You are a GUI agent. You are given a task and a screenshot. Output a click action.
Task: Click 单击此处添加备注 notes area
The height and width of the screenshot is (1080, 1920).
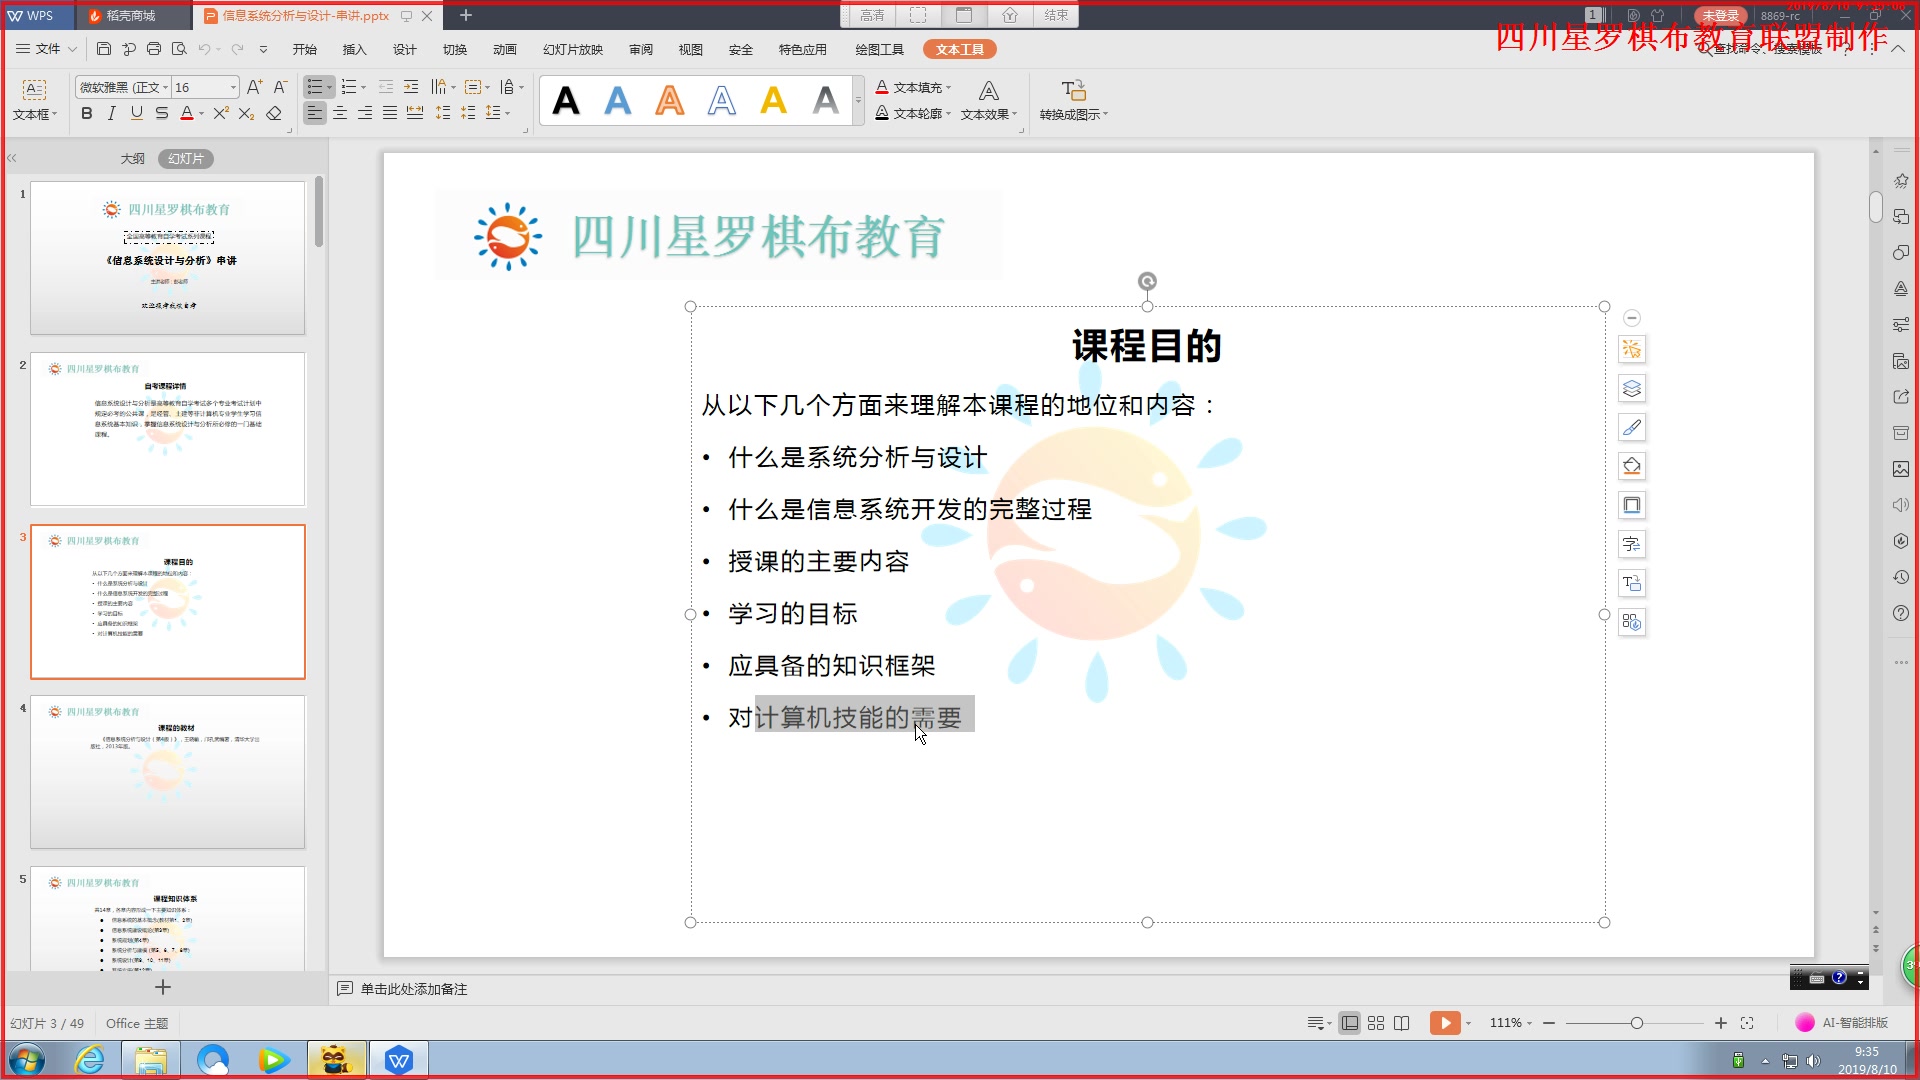point(413,989)
